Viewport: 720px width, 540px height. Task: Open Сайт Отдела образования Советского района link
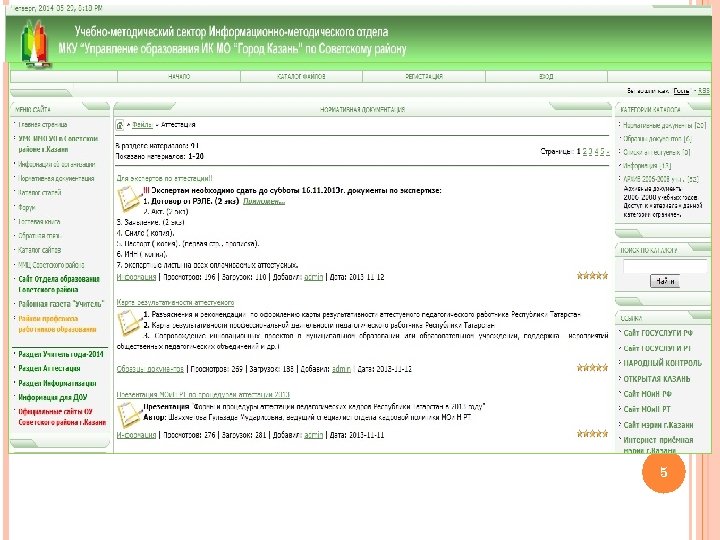[x=59, y=284]
